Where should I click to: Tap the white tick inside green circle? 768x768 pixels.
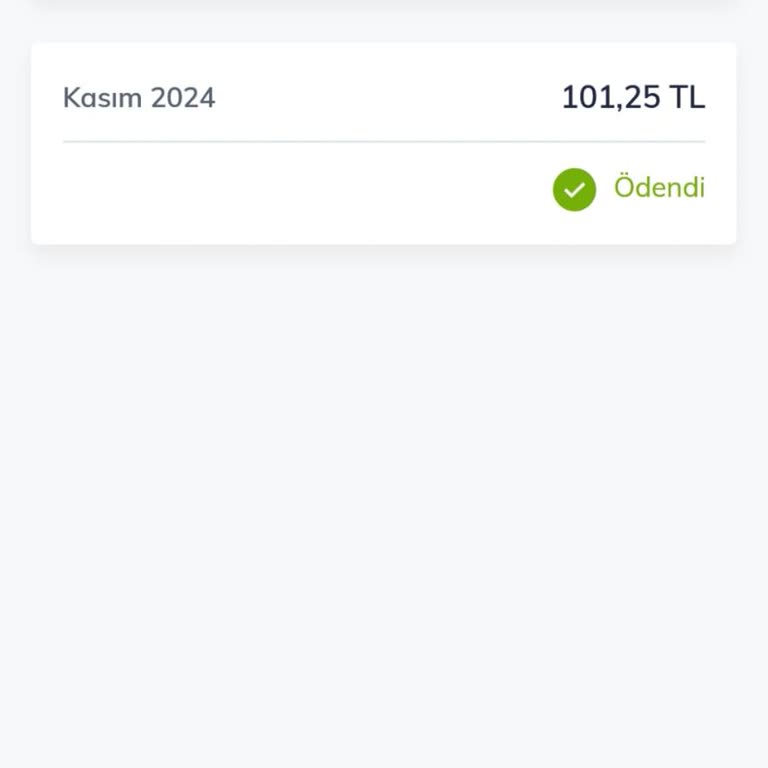tap(574, 190)
